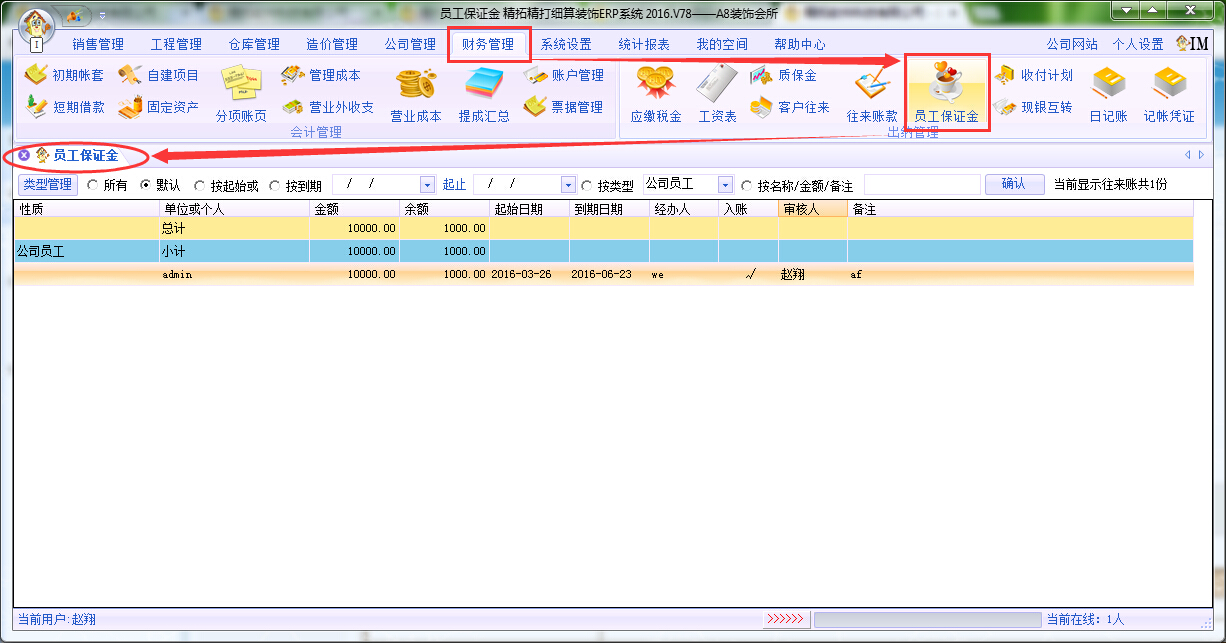This screenshot has height=643, width=1226.
Task: Choose the 按起始或 radio option
Action: [x=200, y=185]
